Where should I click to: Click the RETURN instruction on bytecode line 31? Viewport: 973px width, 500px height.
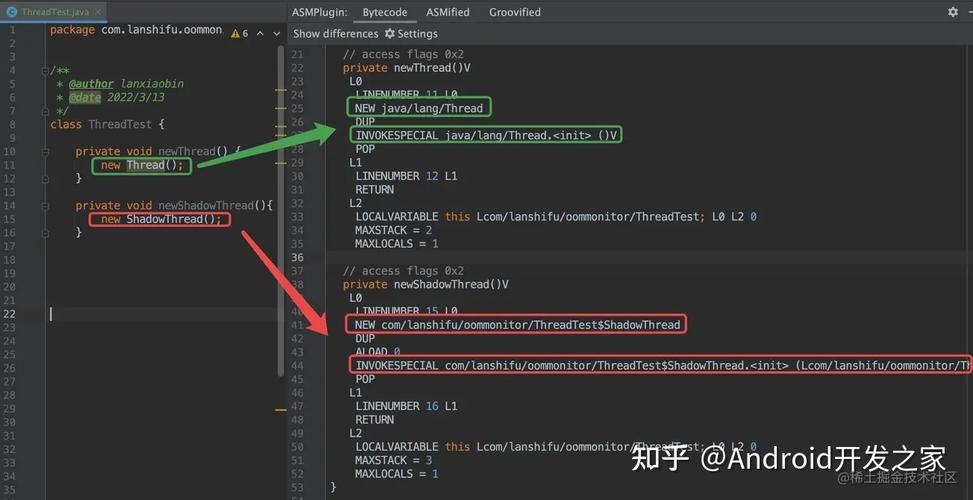coord(374,190)
